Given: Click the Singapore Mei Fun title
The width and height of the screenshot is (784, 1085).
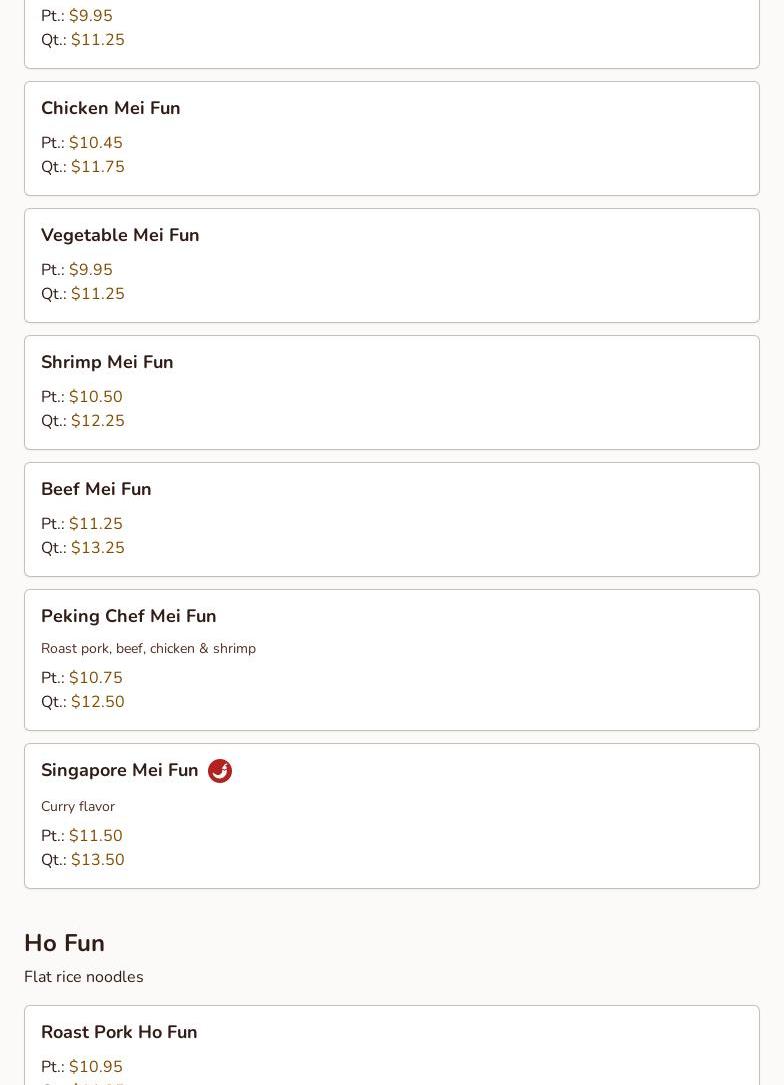Looking at the screenshot, I should 120,770.
